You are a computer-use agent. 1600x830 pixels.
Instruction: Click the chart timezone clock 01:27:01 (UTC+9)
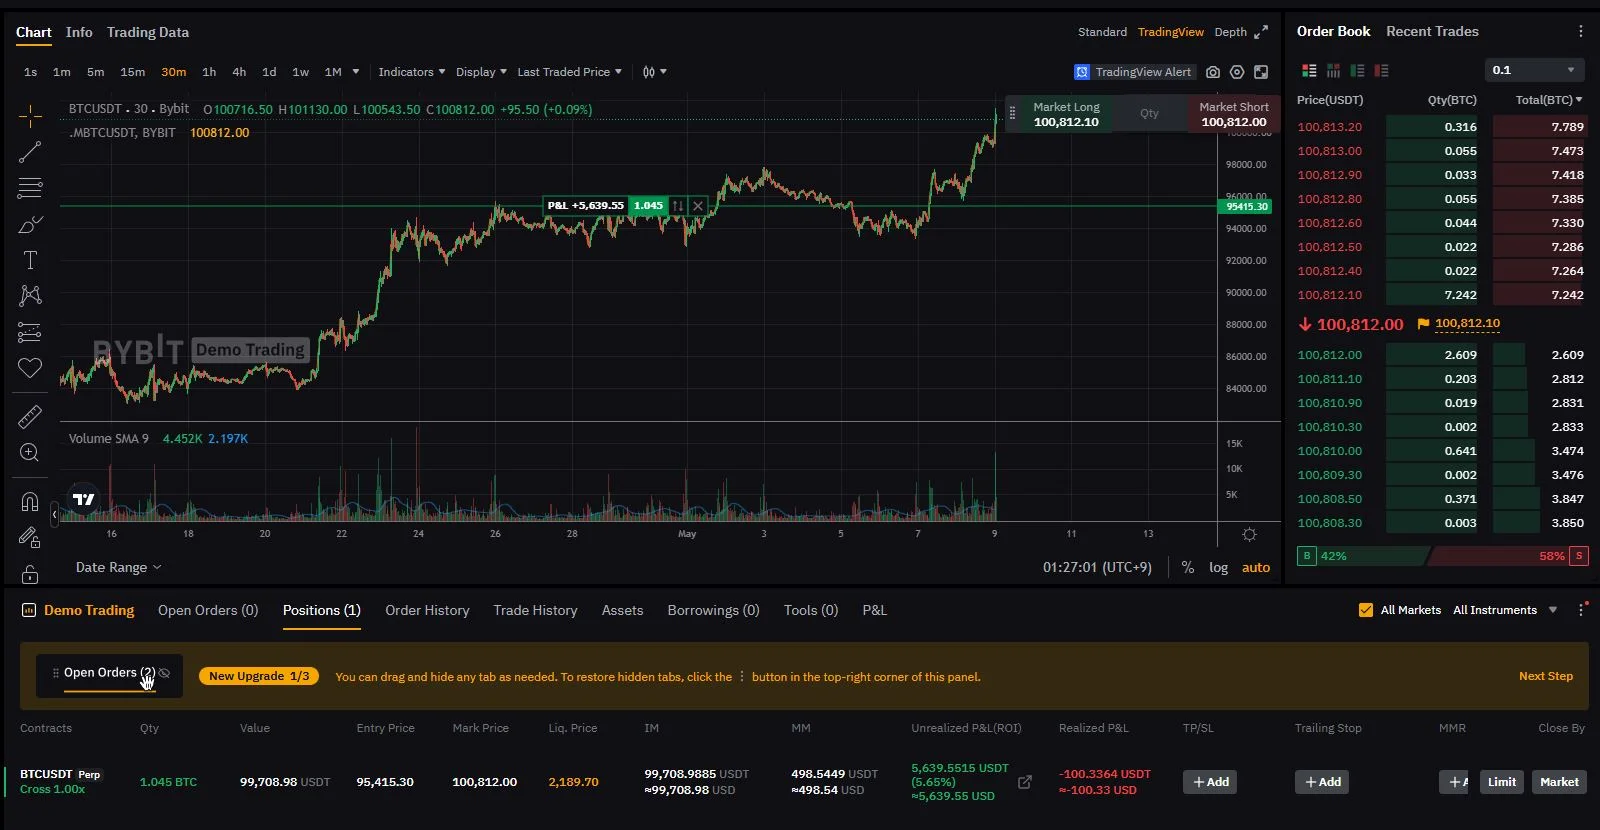[x=1097, y=567]
